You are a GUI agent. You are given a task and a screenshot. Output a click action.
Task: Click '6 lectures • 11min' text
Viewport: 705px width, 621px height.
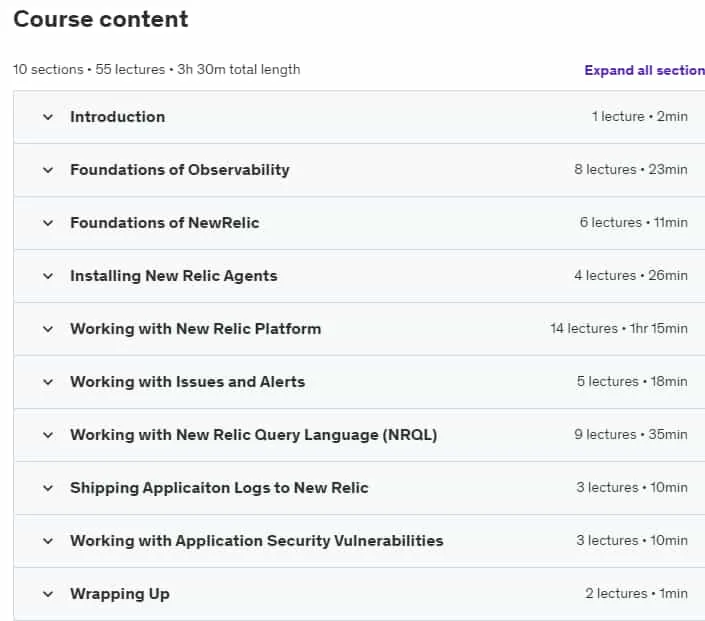633,223
